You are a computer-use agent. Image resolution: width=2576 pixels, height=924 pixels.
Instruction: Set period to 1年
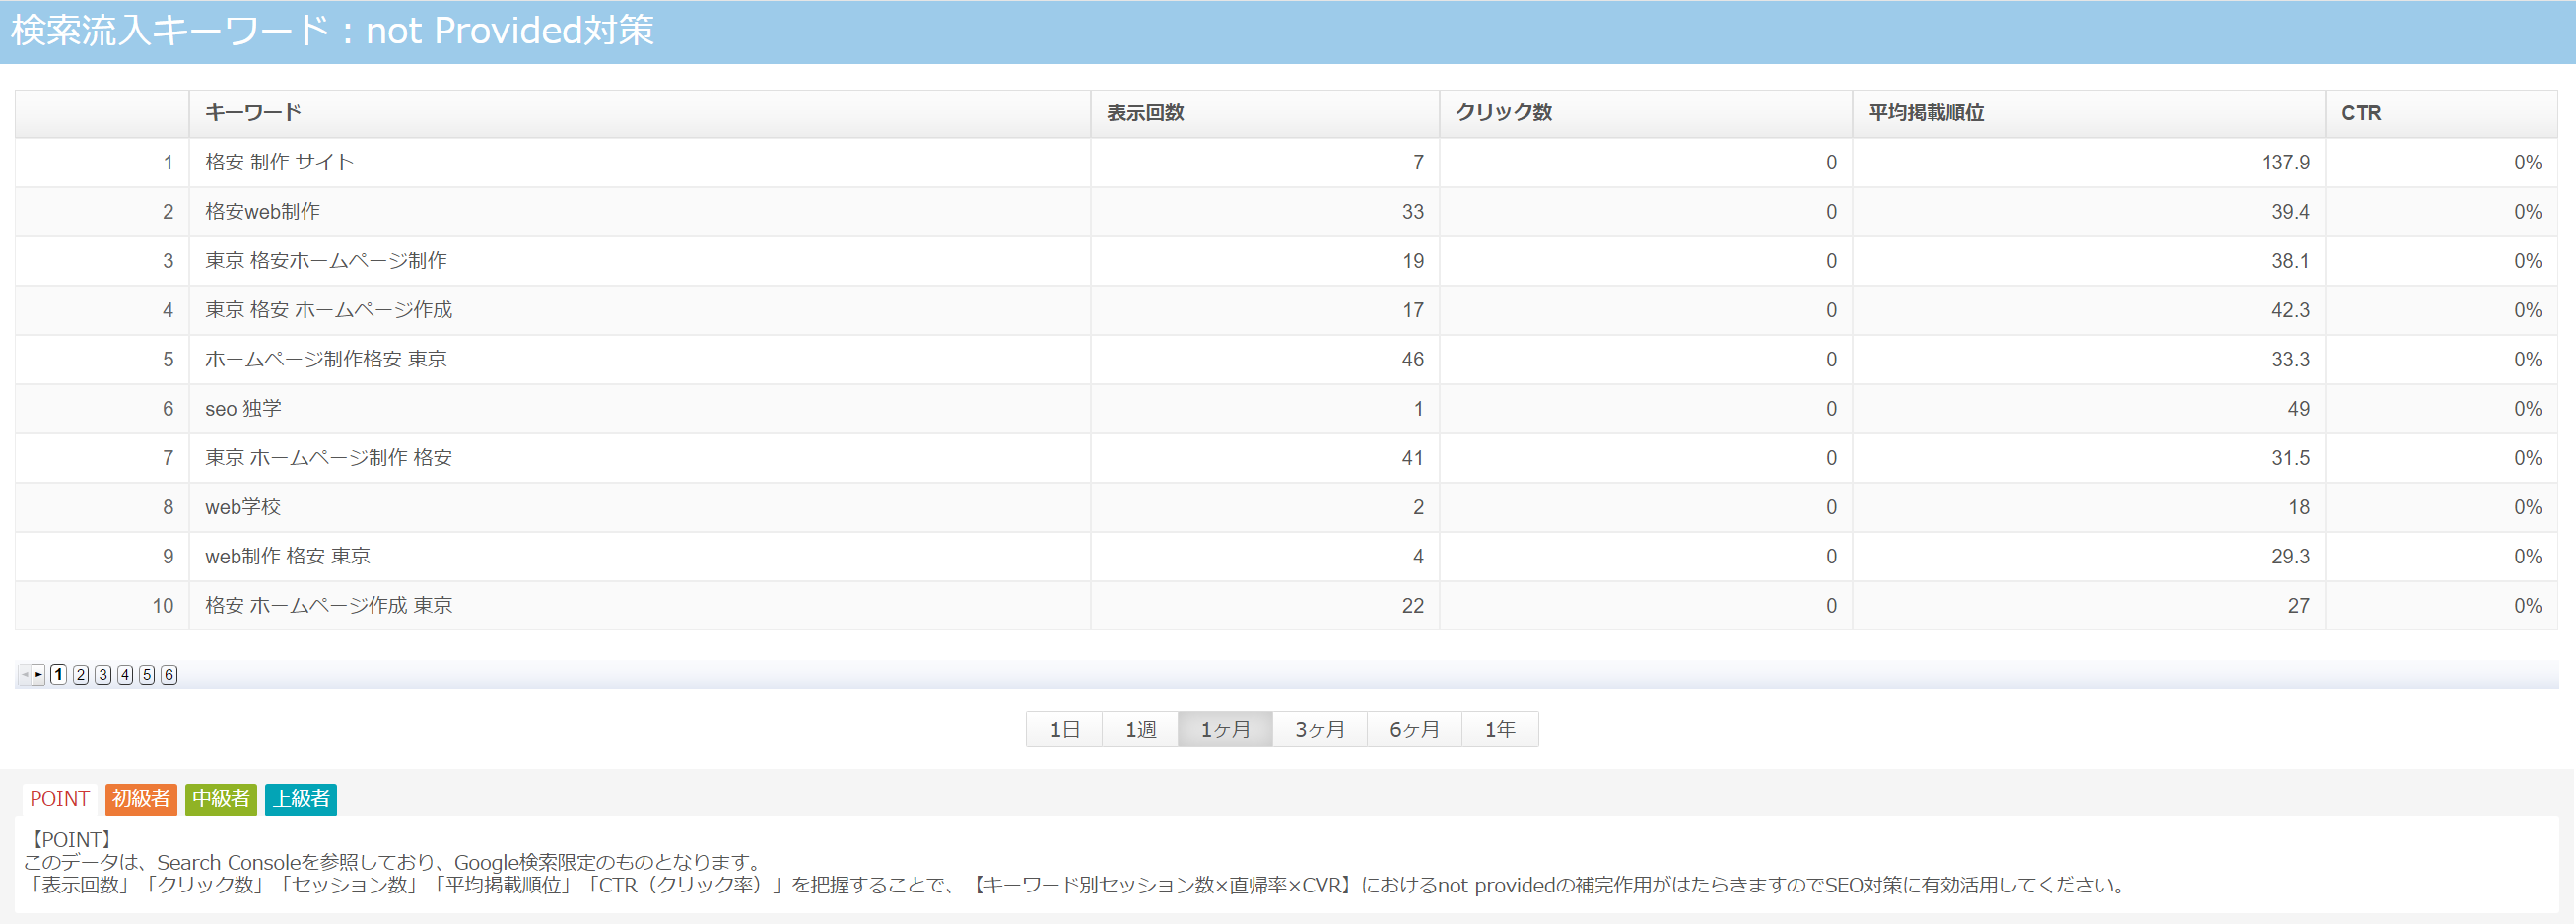[x=1499, y=729]
